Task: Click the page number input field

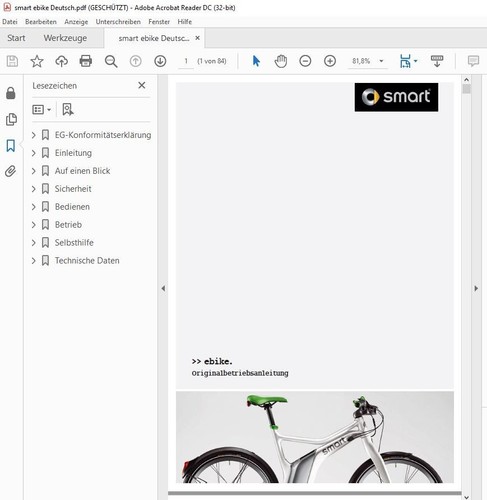Action: click(x=186, y=61)
